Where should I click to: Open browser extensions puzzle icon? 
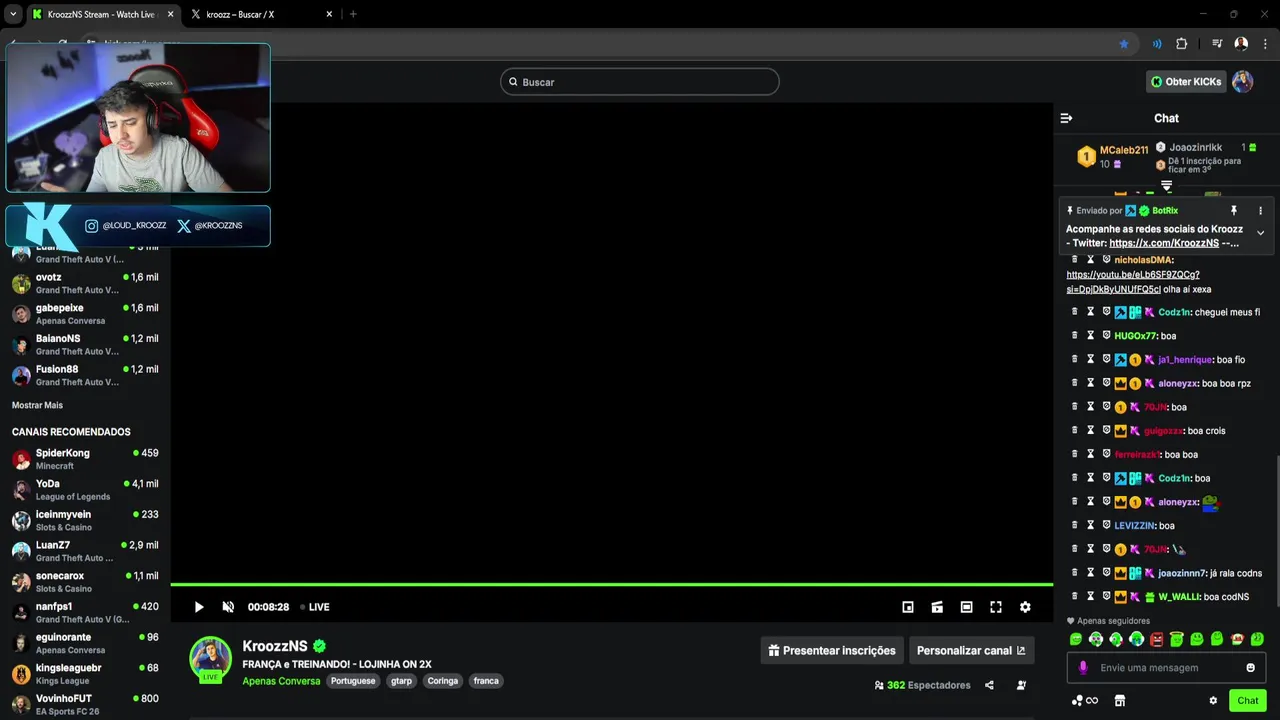[1182, 44]
